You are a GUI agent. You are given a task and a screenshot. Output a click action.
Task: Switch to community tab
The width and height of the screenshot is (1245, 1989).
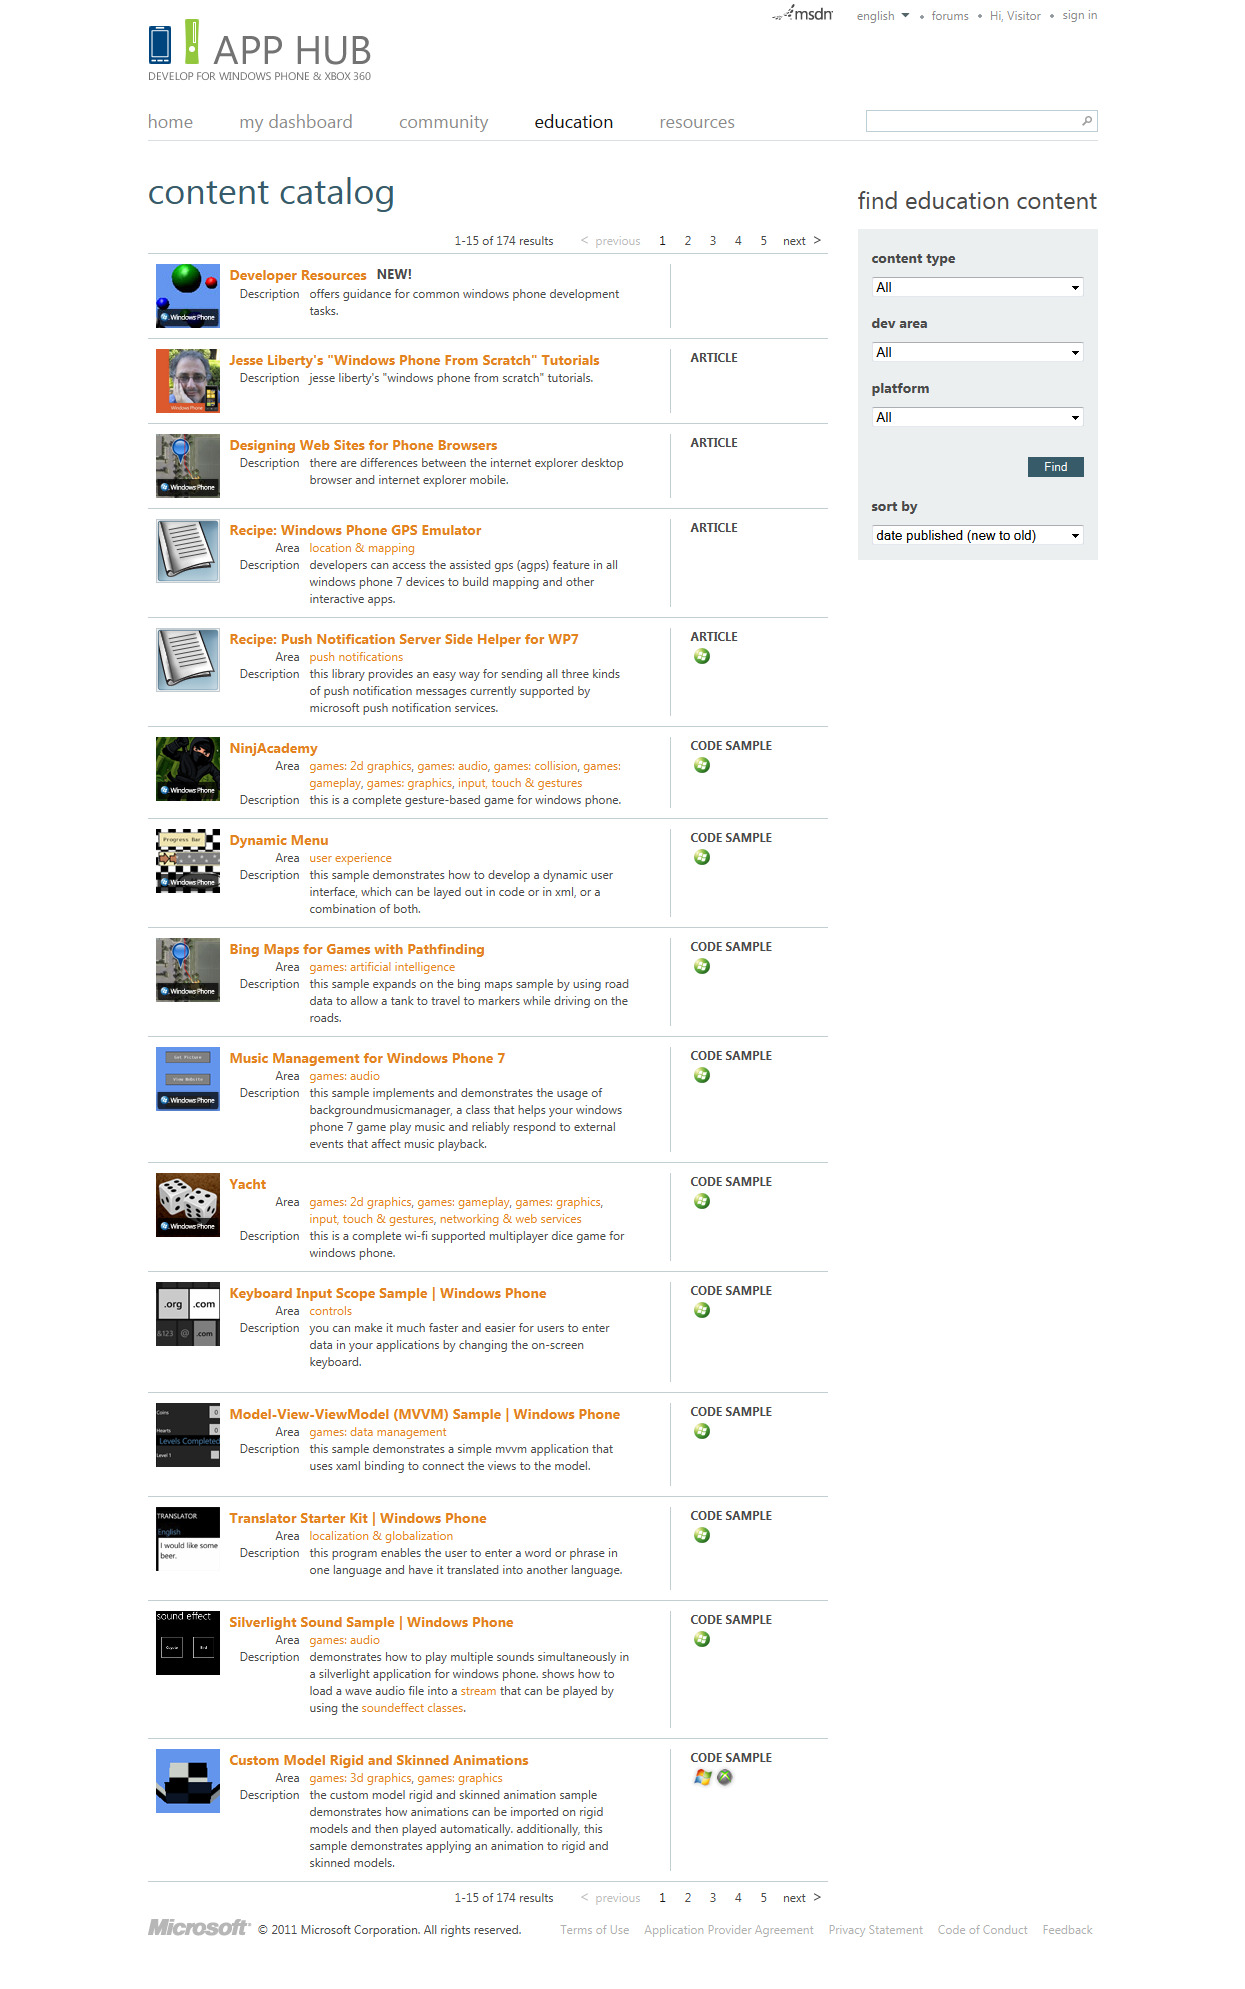pyautogui.click(x=444, y=122)
